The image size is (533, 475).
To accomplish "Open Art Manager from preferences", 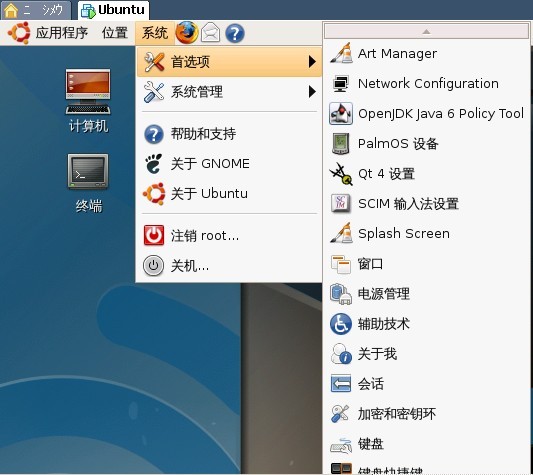I will [426, 53].
